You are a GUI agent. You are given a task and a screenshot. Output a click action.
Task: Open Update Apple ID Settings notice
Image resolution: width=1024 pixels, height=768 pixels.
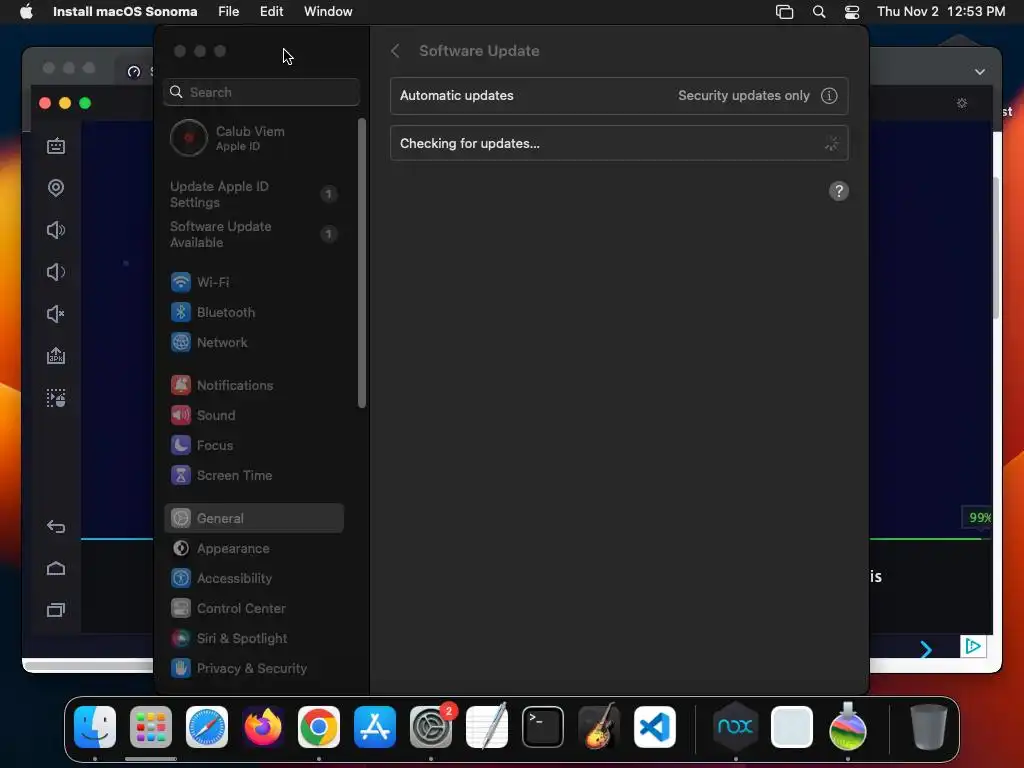pyautogui.click(x=253, y=195)
